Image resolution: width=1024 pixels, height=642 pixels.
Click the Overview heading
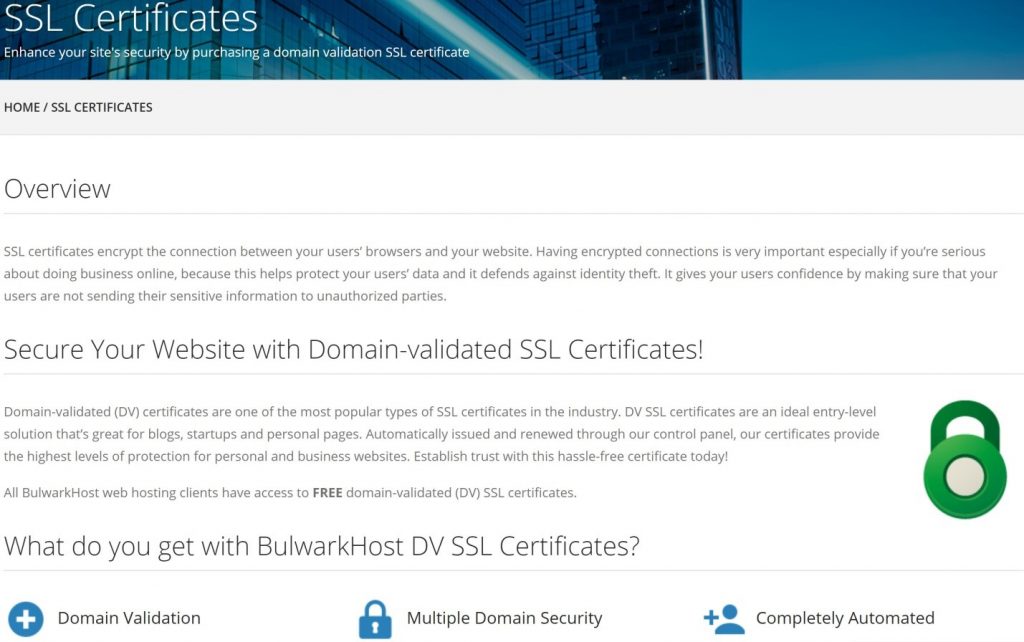(57, 189)
